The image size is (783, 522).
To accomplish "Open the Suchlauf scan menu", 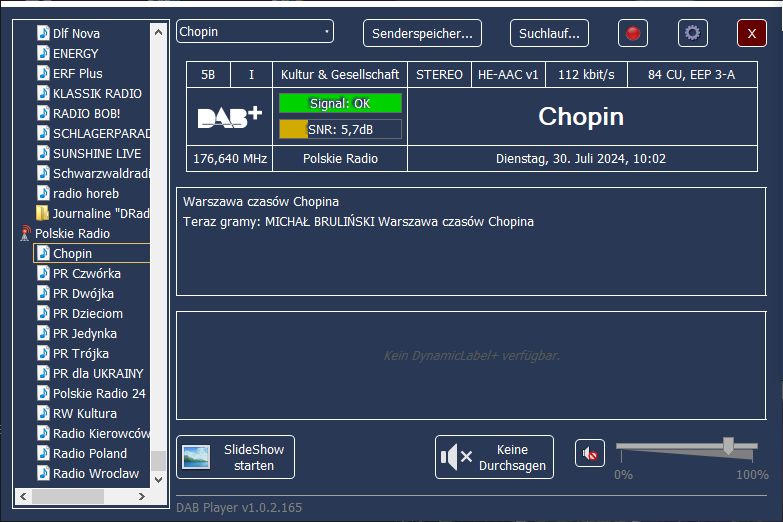I will pyautogui.click(x=549, y=33).
